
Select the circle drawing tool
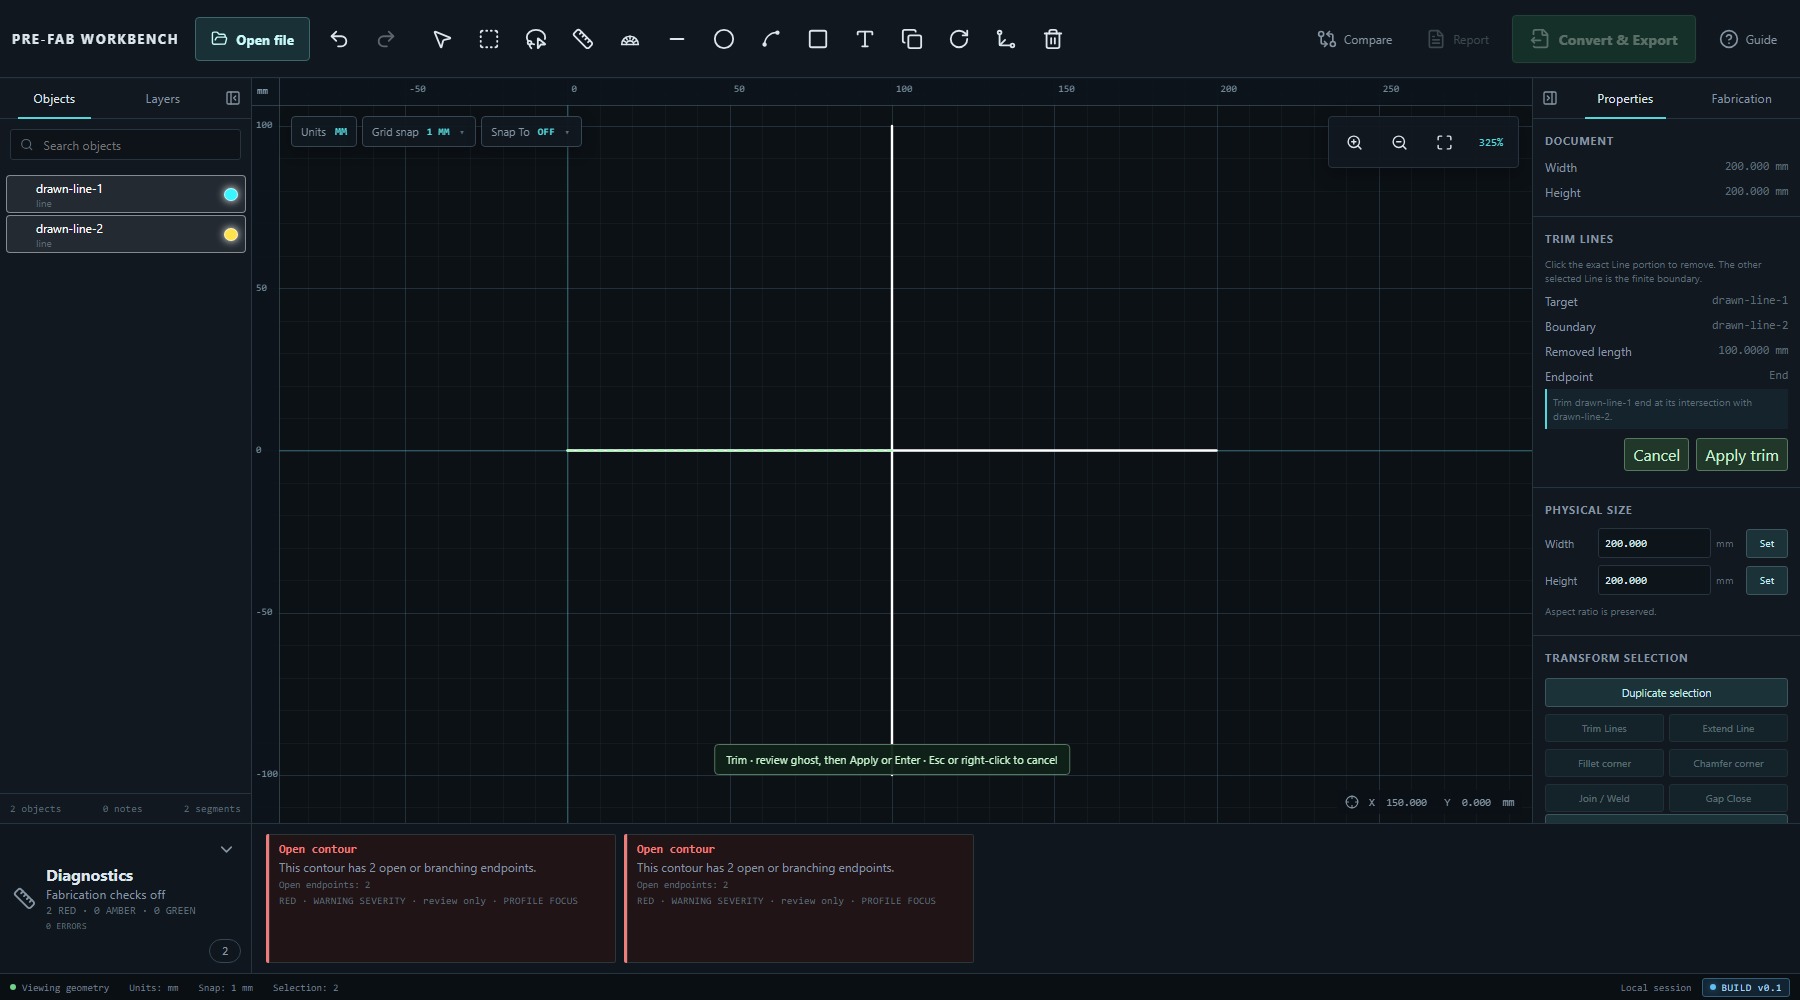click(724, 39)
